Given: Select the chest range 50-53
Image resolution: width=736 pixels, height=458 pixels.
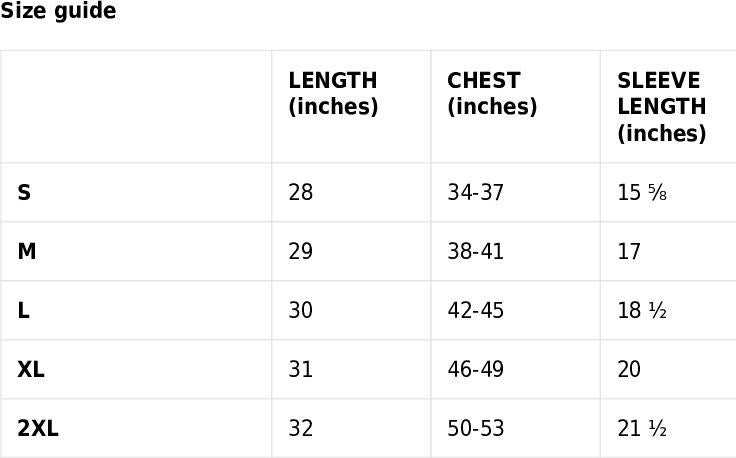Looking at the screenshot, I should [475, 428].
